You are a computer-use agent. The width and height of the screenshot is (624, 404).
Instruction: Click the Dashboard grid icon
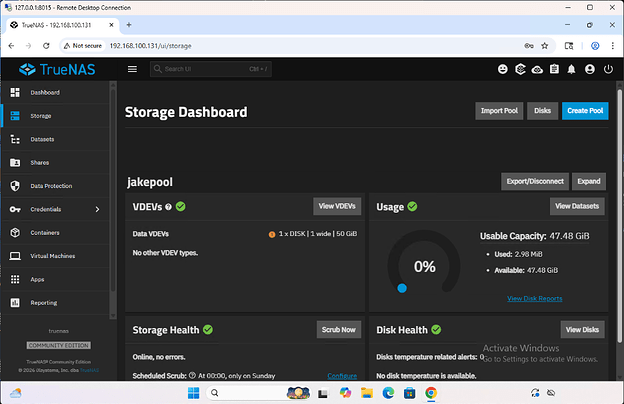(15, 92)
